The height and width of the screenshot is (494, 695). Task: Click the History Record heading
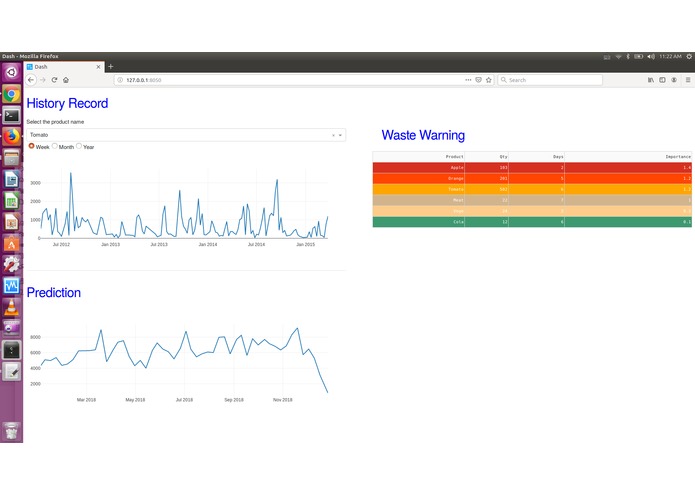67,104
